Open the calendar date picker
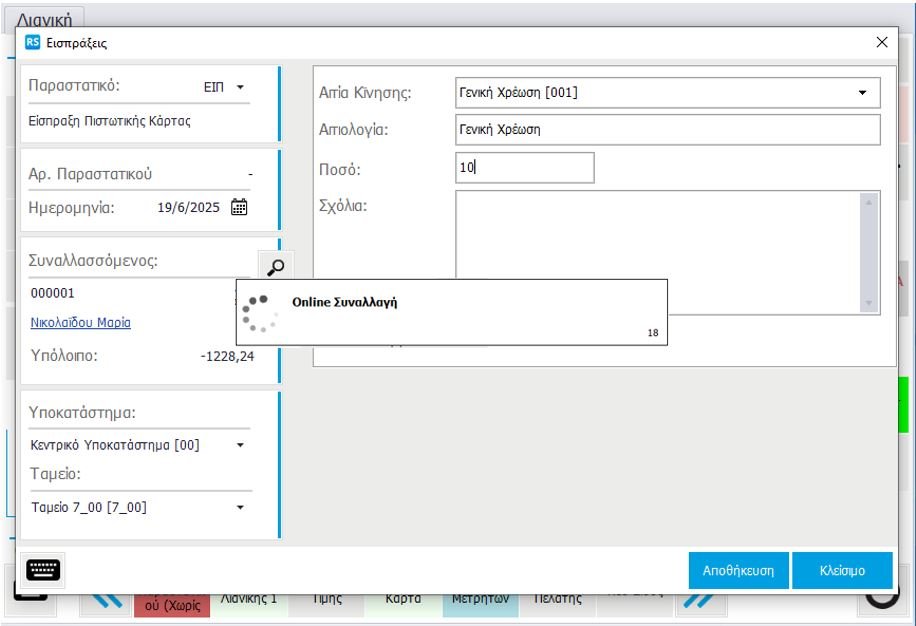 (x=239, y=208)
